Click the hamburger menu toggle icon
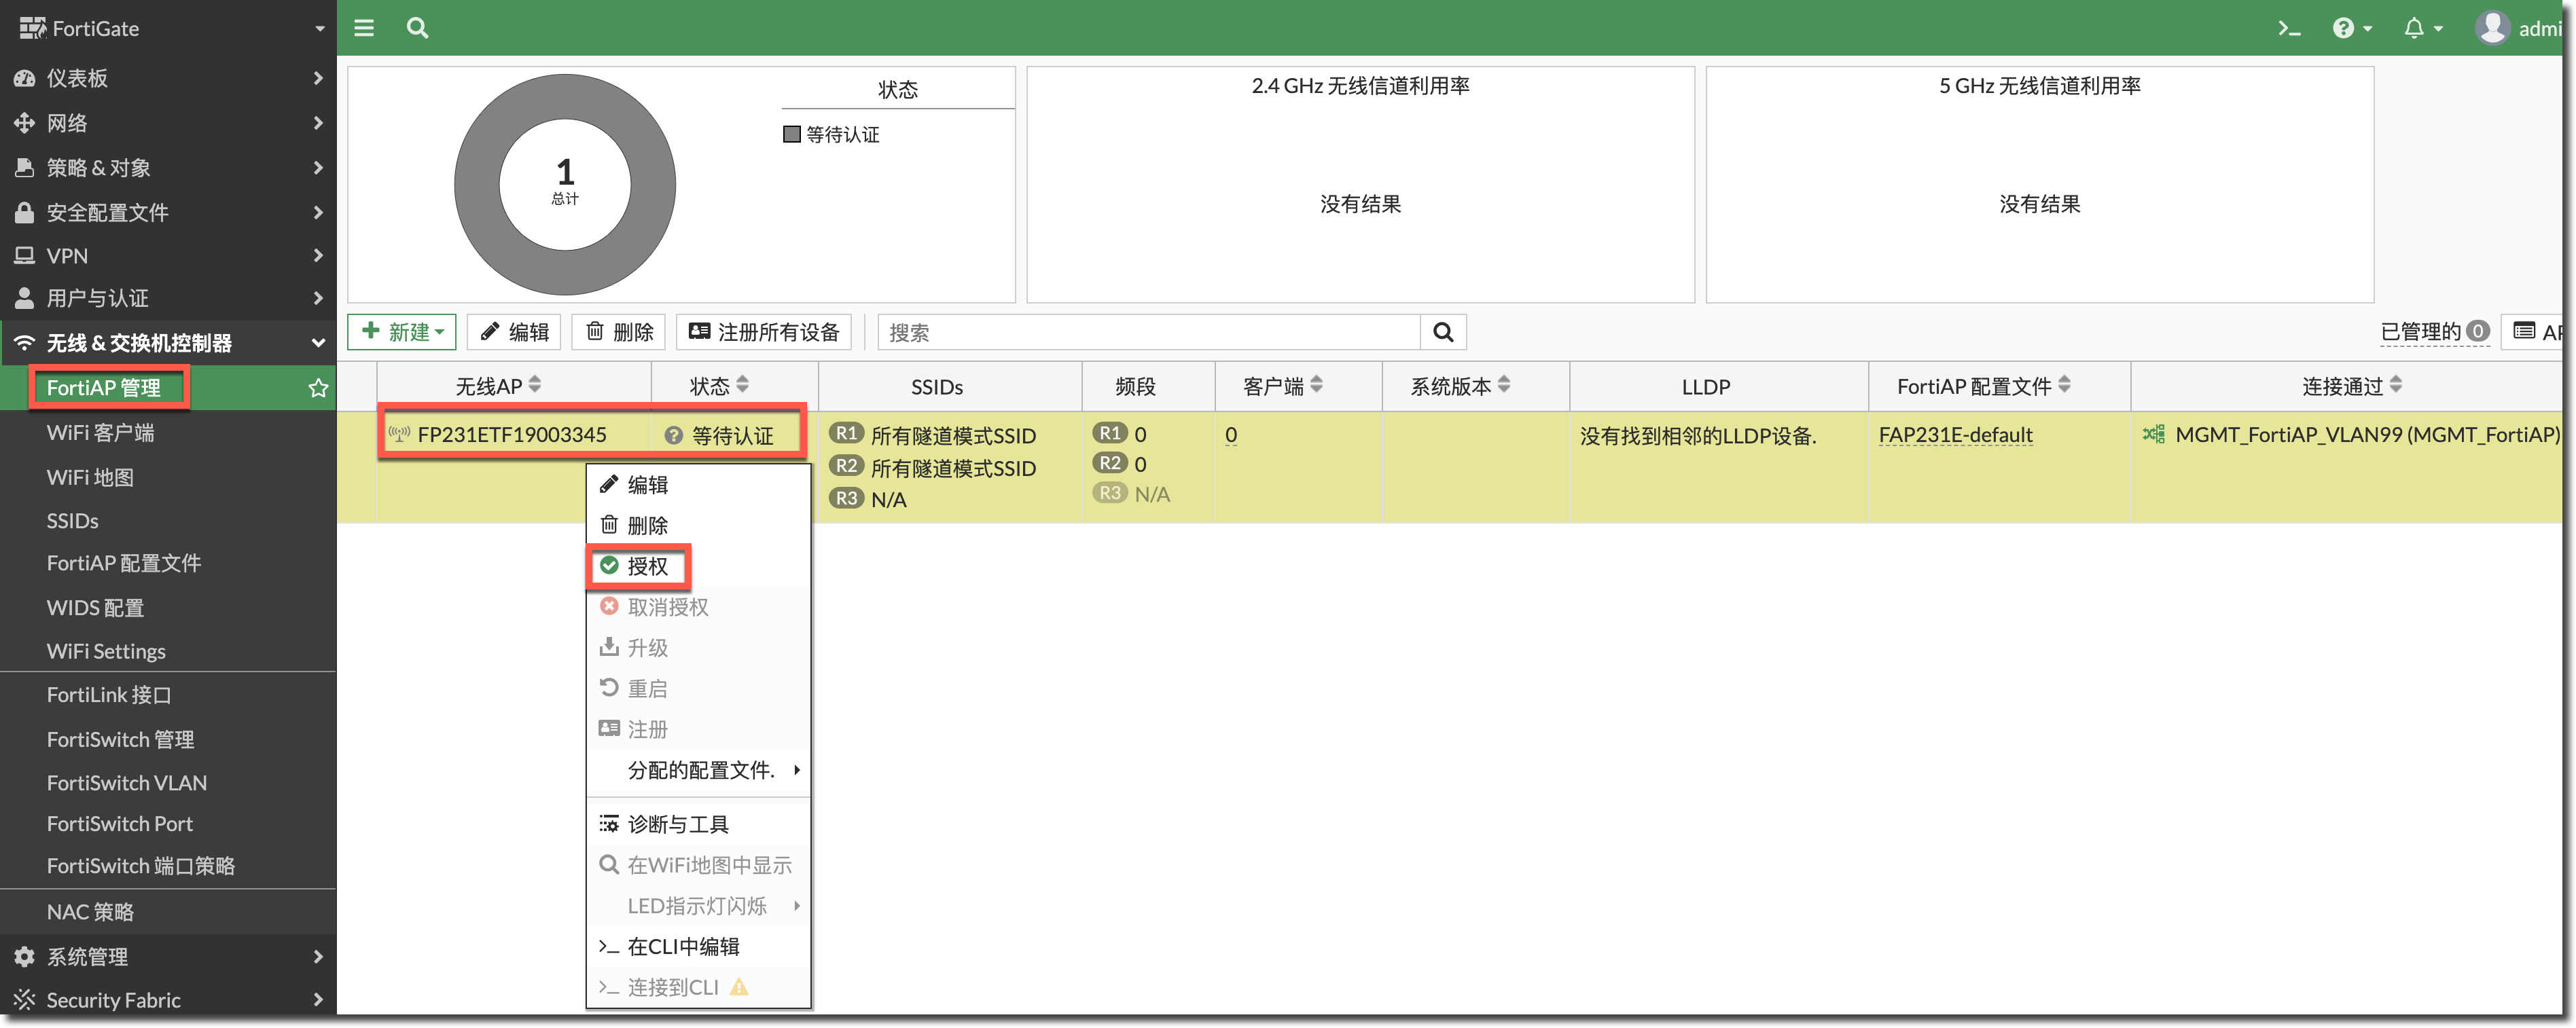The width and height of the screenshot is (2576, 1028). (364, 28)
